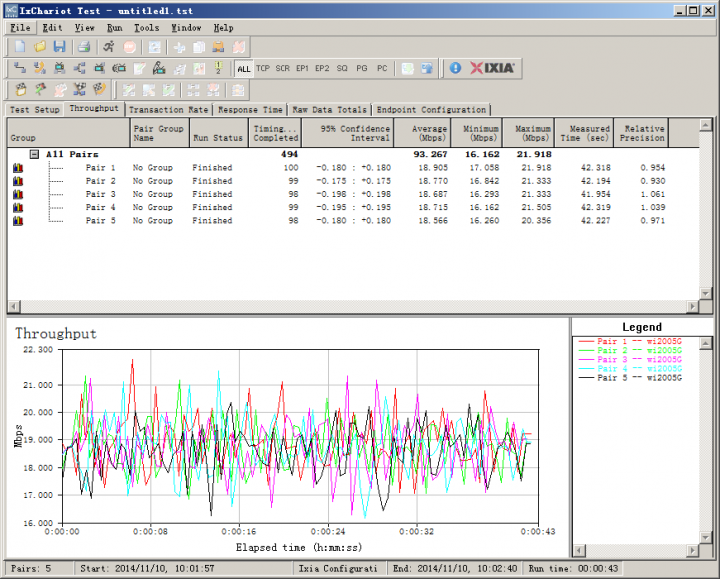Viewport: 720px width, 579px height.
Task: Click the IXIA logo
Action: 492,68
